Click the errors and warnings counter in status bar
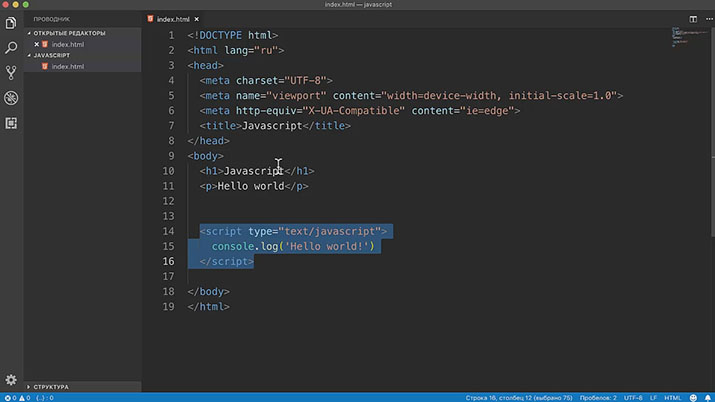Viewport: 715px width, 402px height. tap(17, 398)
